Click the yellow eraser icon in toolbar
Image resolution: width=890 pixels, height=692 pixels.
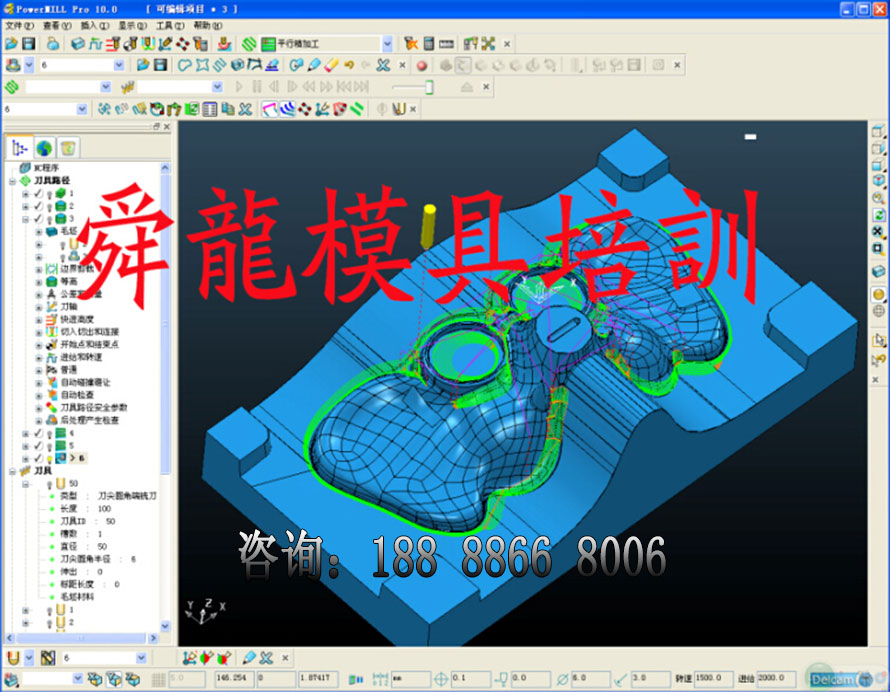[x=332, y=65]
